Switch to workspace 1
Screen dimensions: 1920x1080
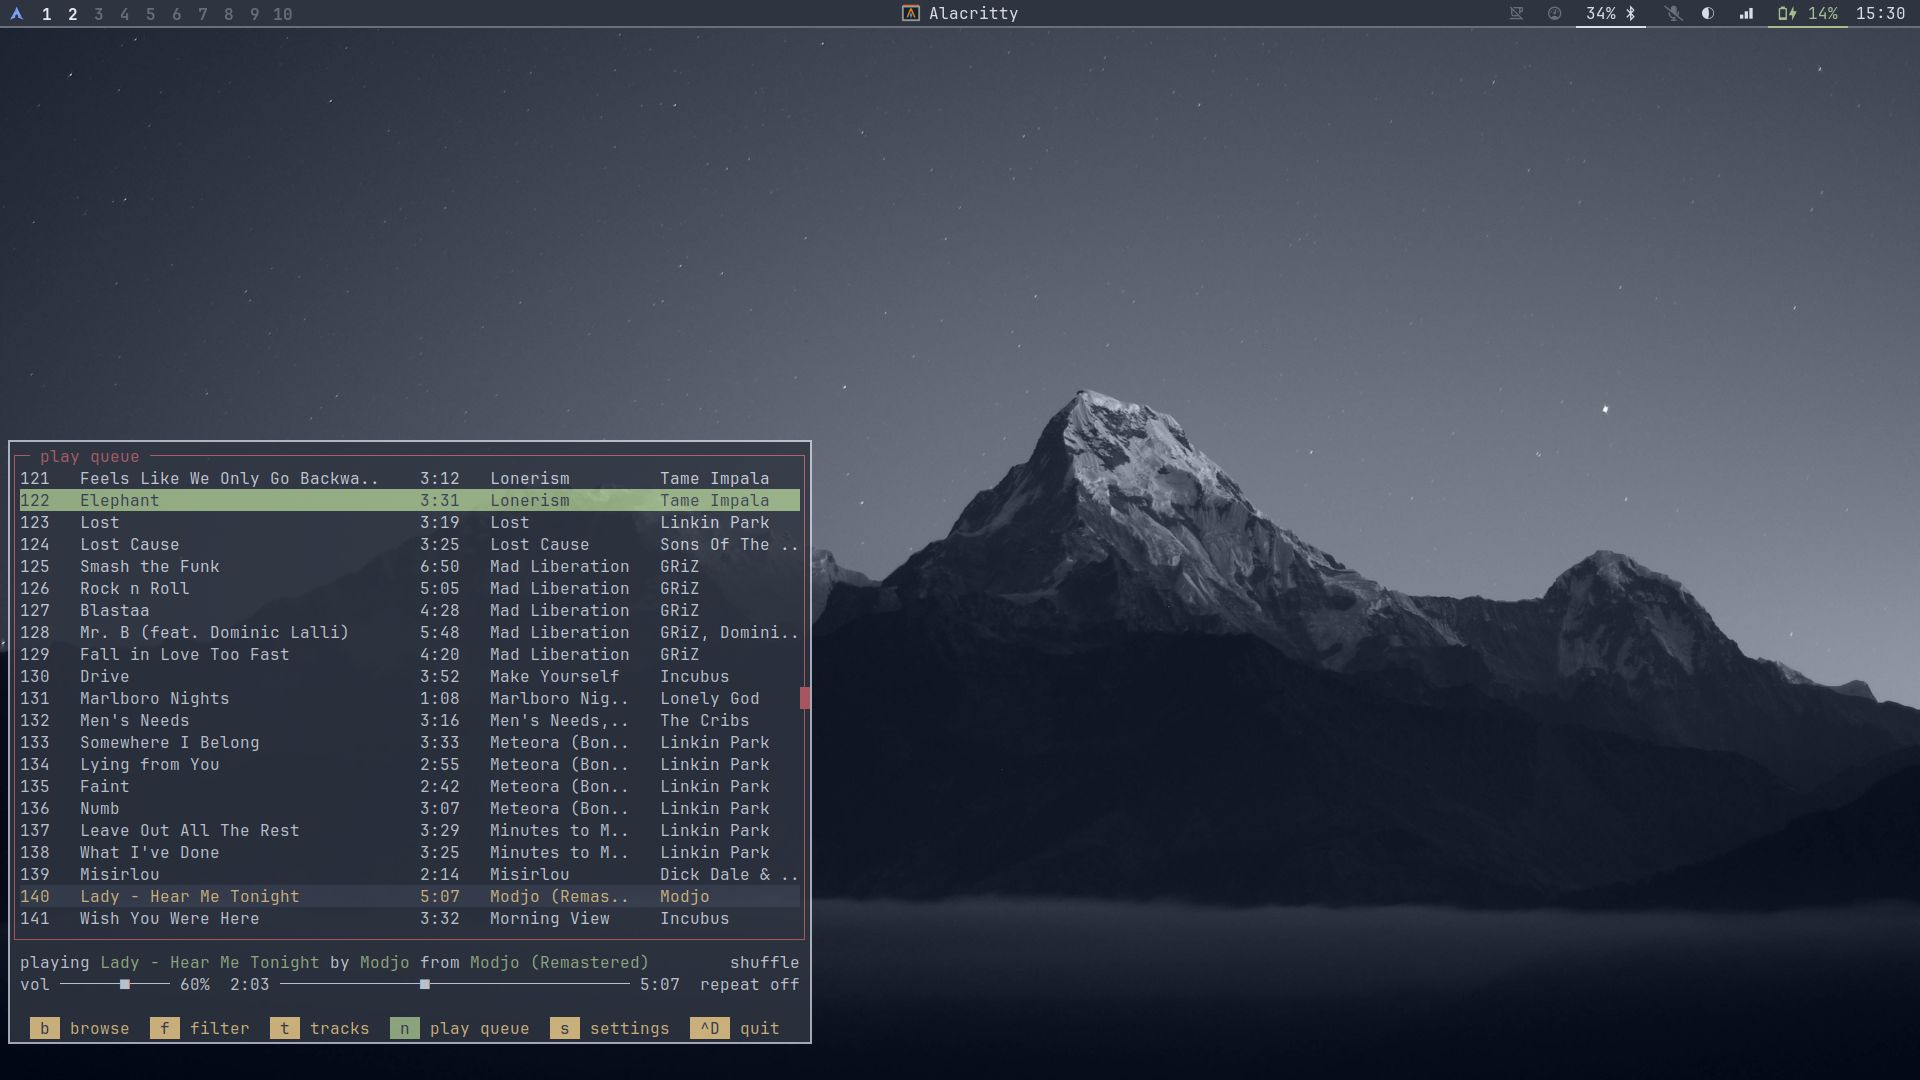pyautogui.click(x=46, y=14)
